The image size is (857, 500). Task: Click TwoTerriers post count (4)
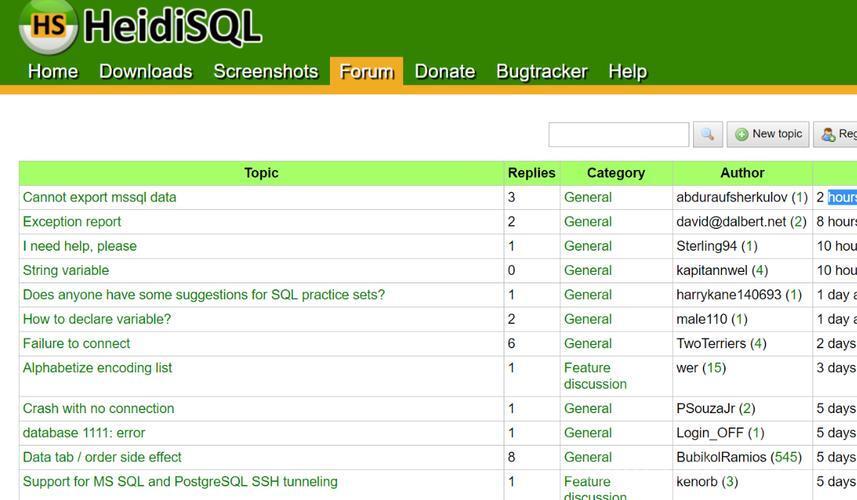(x=758, y=343)
